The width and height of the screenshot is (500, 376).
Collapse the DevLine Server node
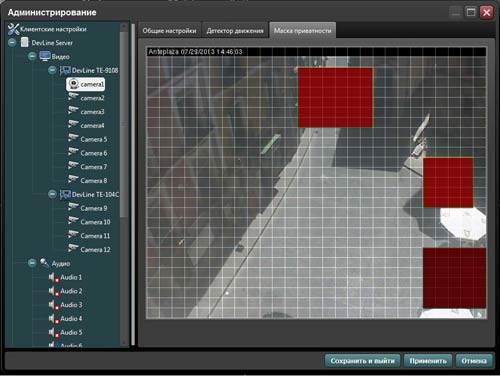click(12, 43)
